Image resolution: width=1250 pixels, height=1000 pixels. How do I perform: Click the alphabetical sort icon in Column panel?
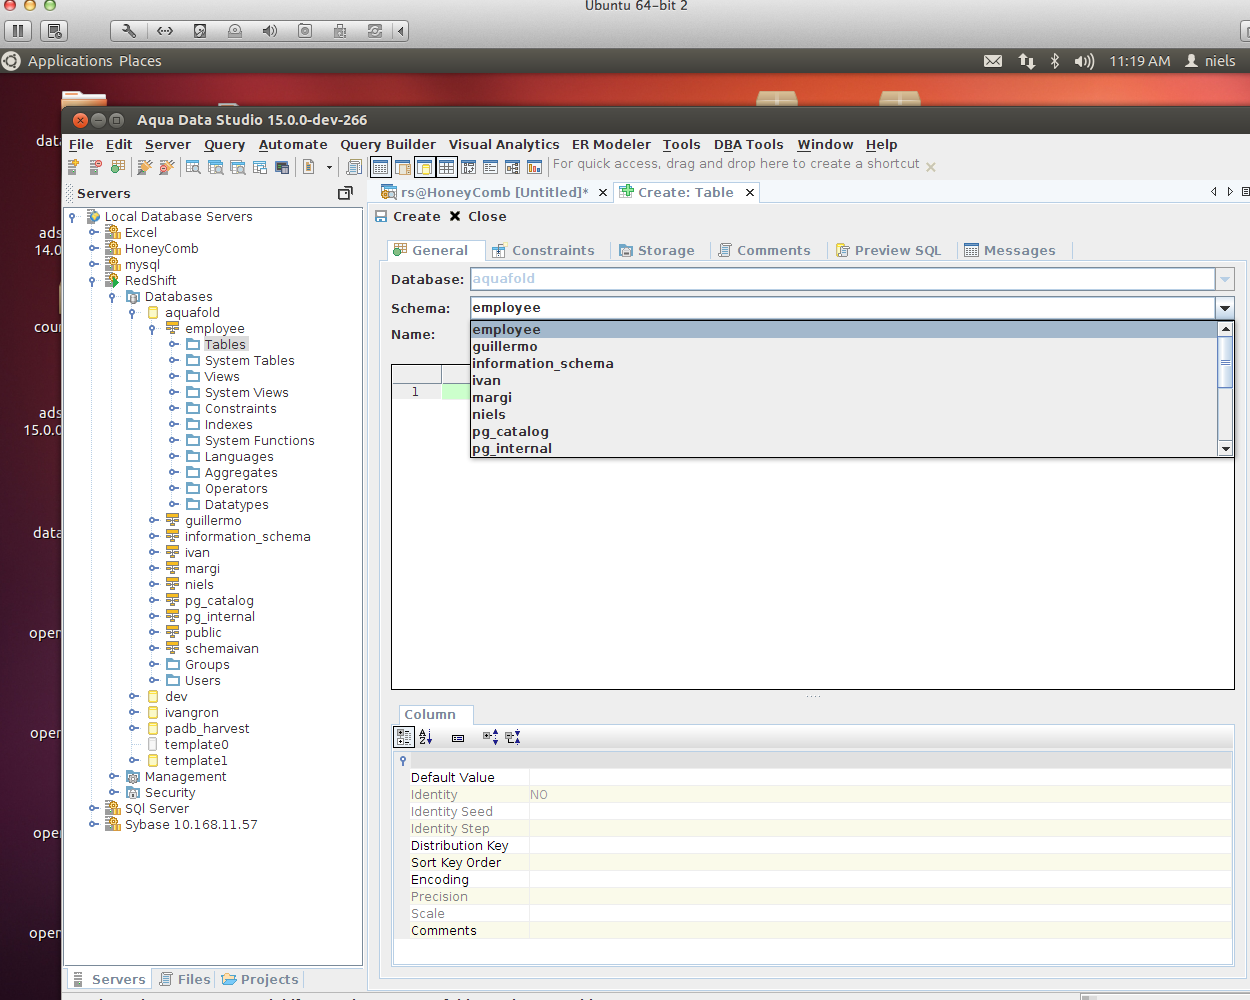[426, 737]
